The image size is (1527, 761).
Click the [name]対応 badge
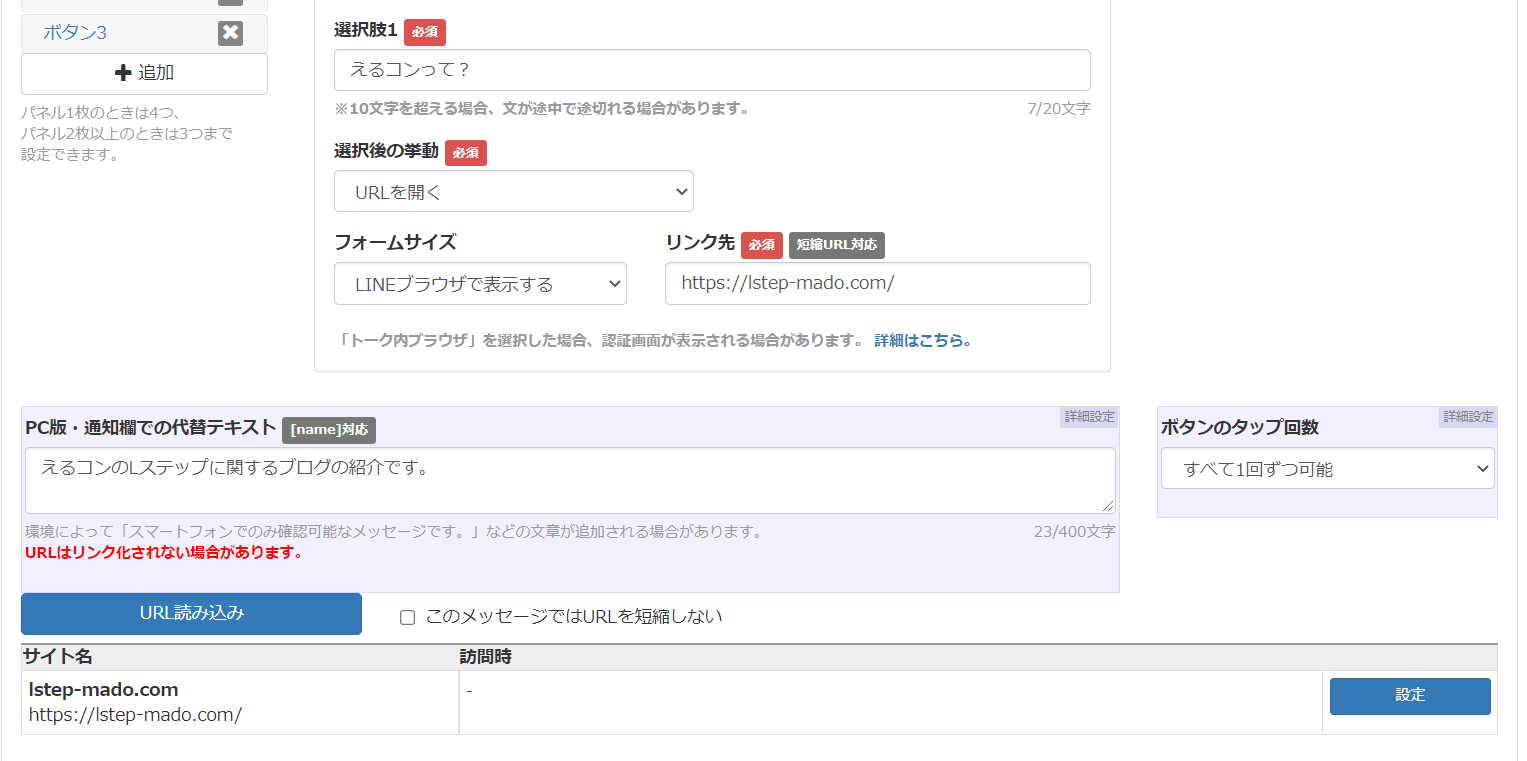[329, 430]
